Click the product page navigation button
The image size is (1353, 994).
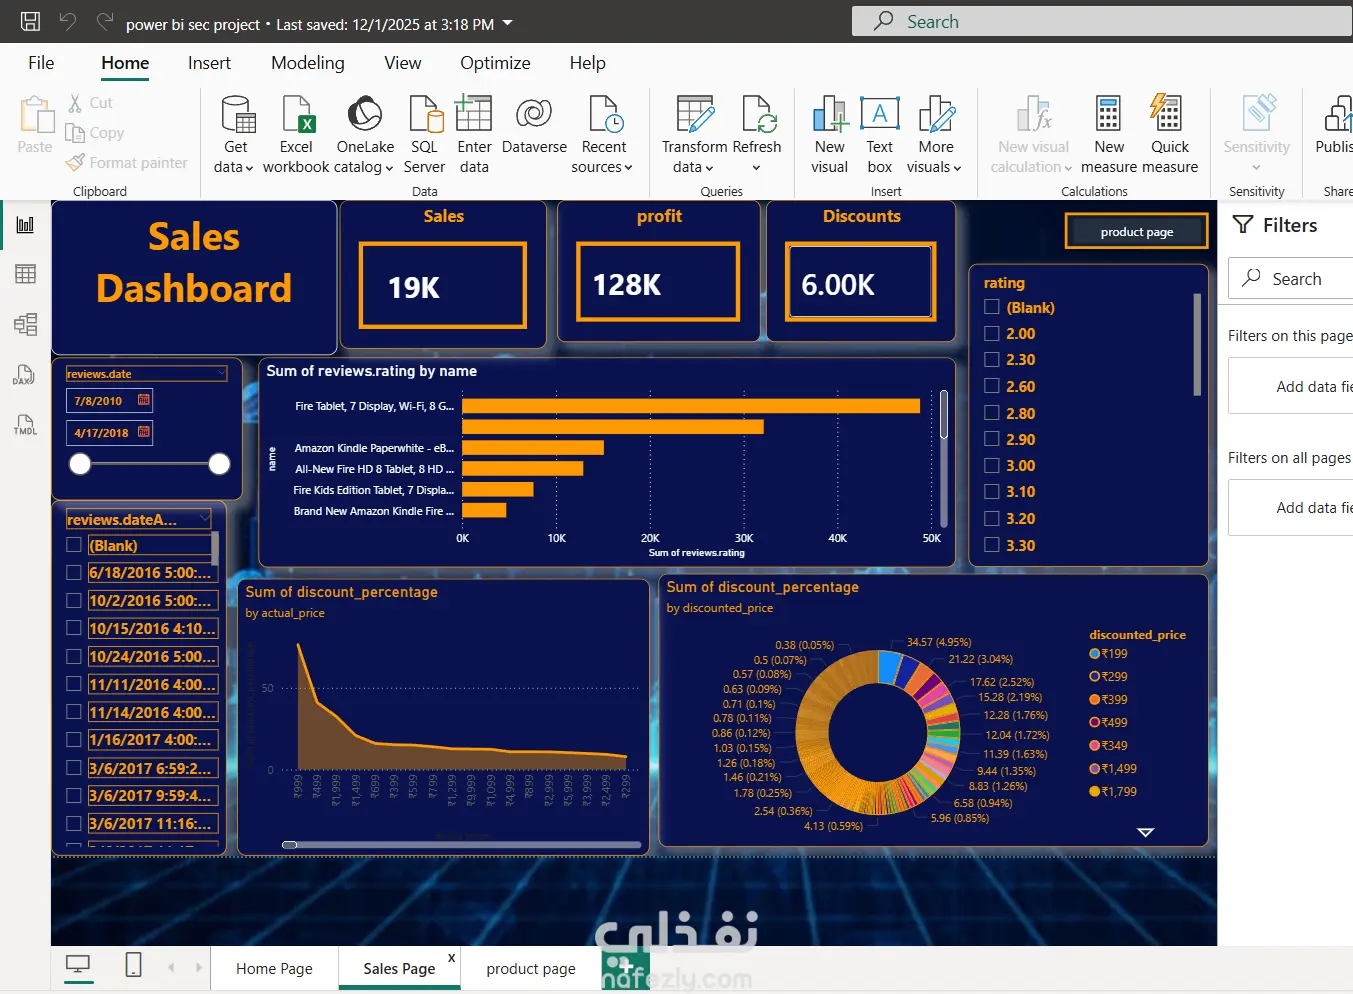tap(1137, 232)
